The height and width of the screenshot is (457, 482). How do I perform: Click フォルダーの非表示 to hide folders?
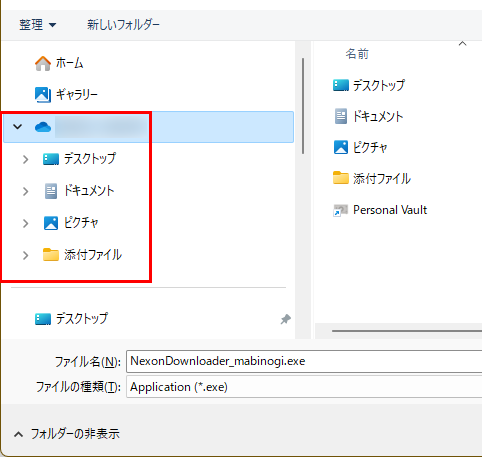pyautogui.click(x=75, y=434)
